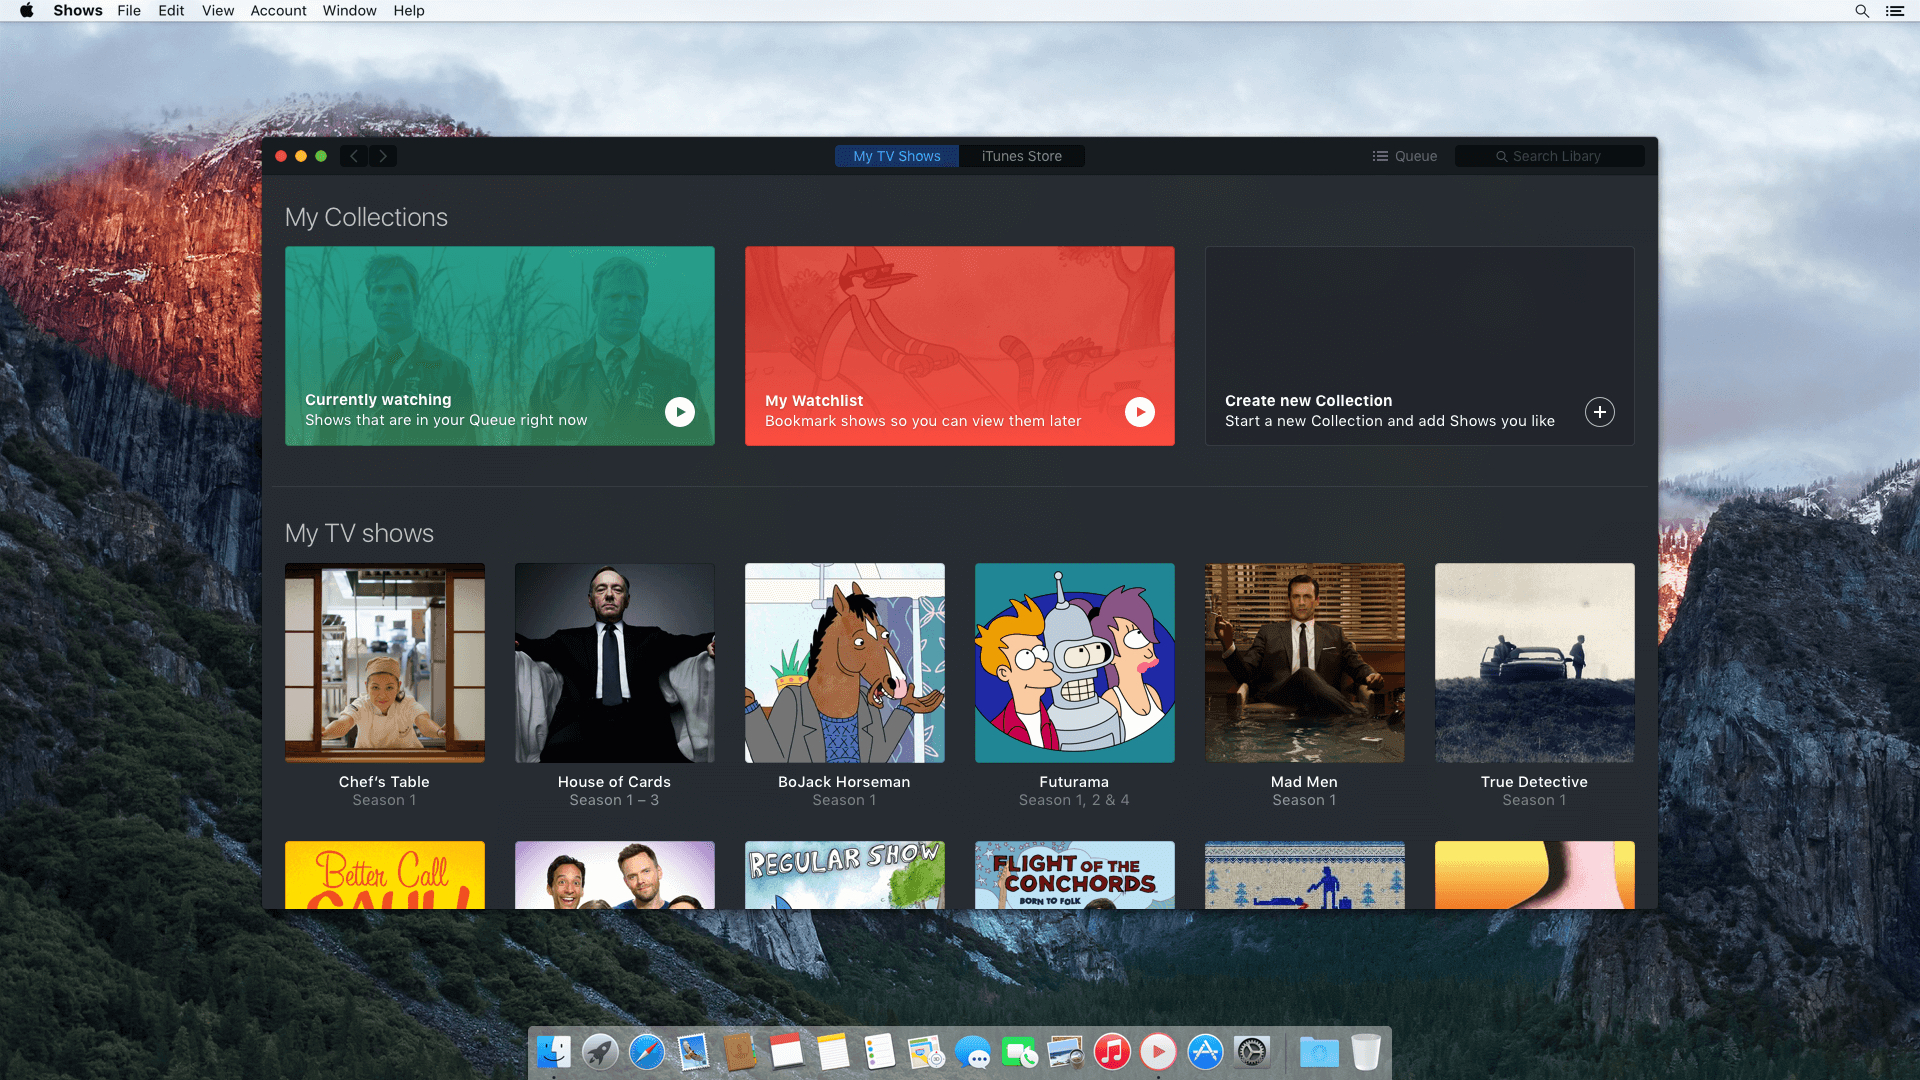Open the BoJack Horseman poster
Image resolution: width=1920 pixels, height=1080 pixels.
(845, 663)
